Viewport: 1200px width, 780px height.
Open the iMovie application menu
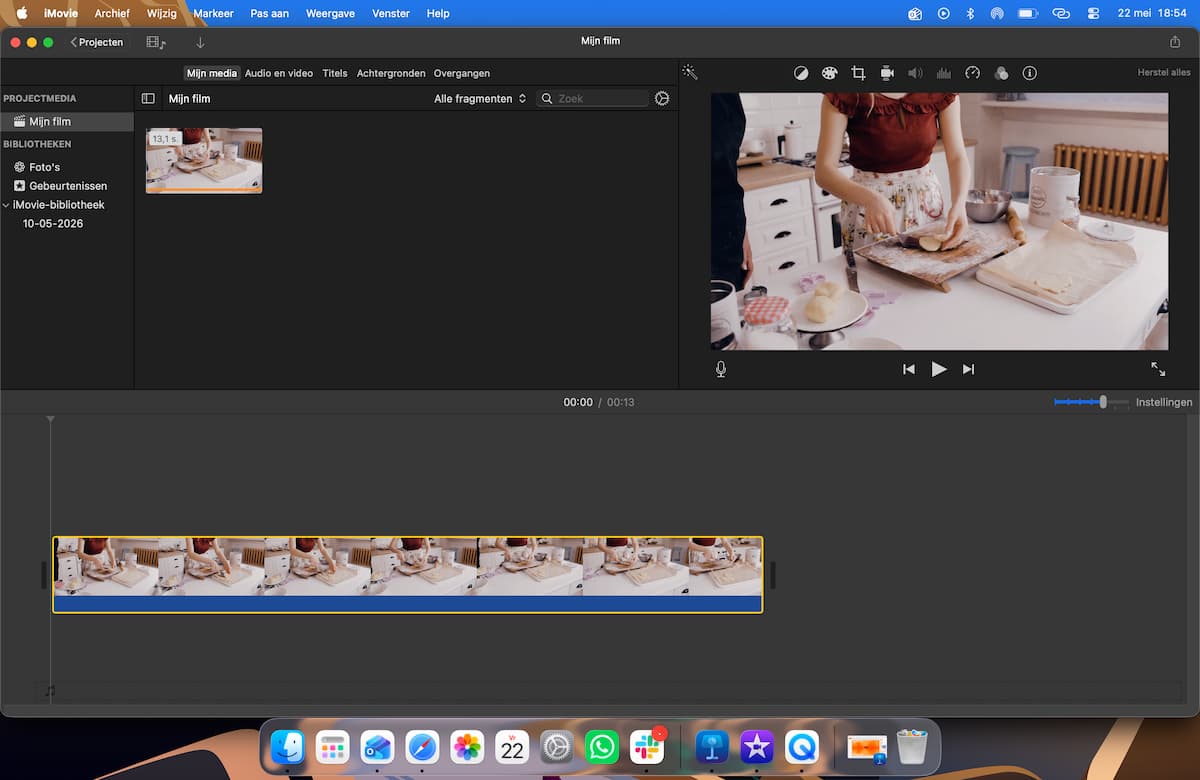click(x=61, y=13)
